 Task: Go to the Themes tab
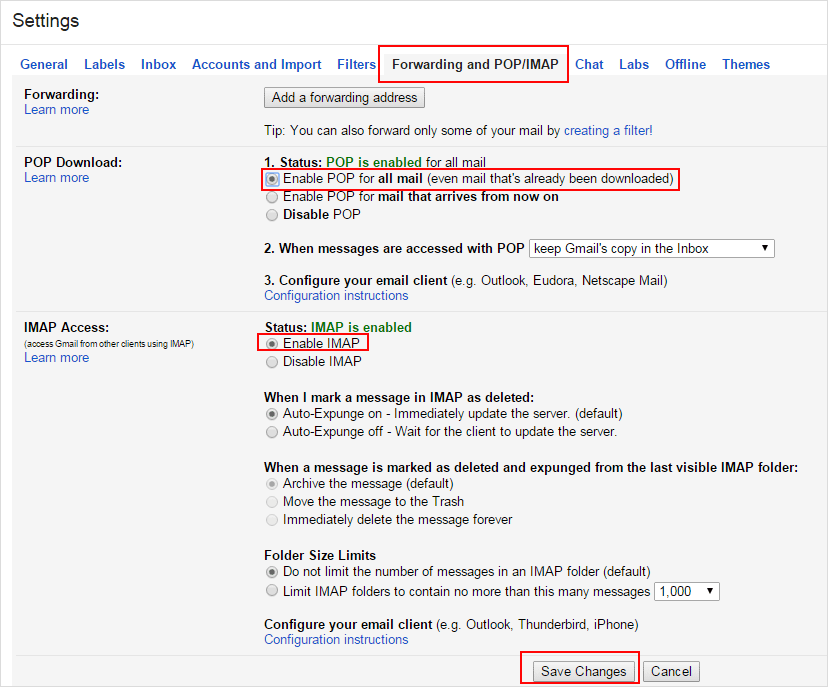point(746,64)
